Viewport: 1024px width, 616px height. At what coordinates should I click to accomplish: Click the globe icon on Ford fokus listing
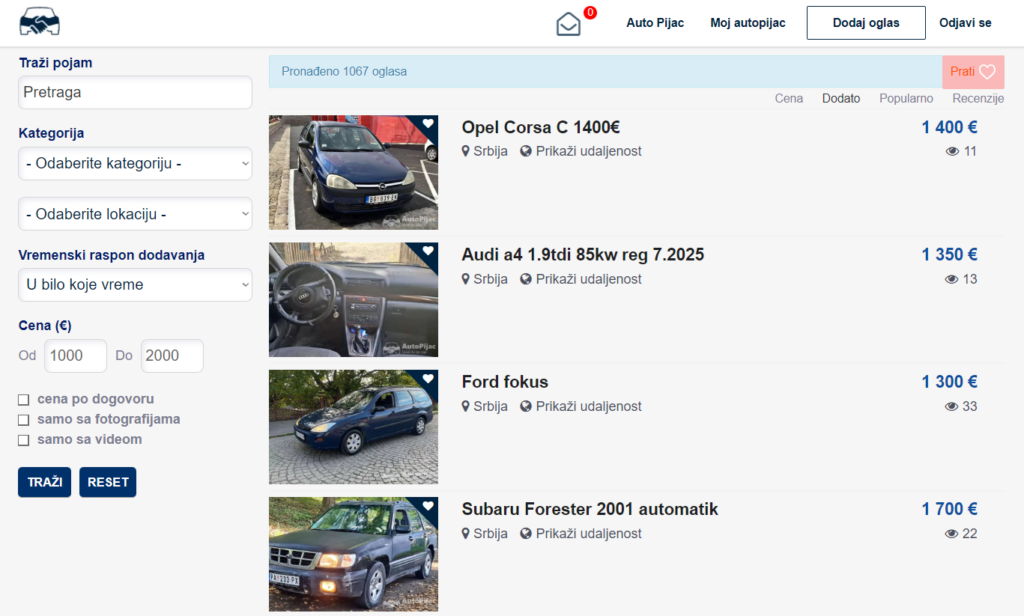(526, 406)
